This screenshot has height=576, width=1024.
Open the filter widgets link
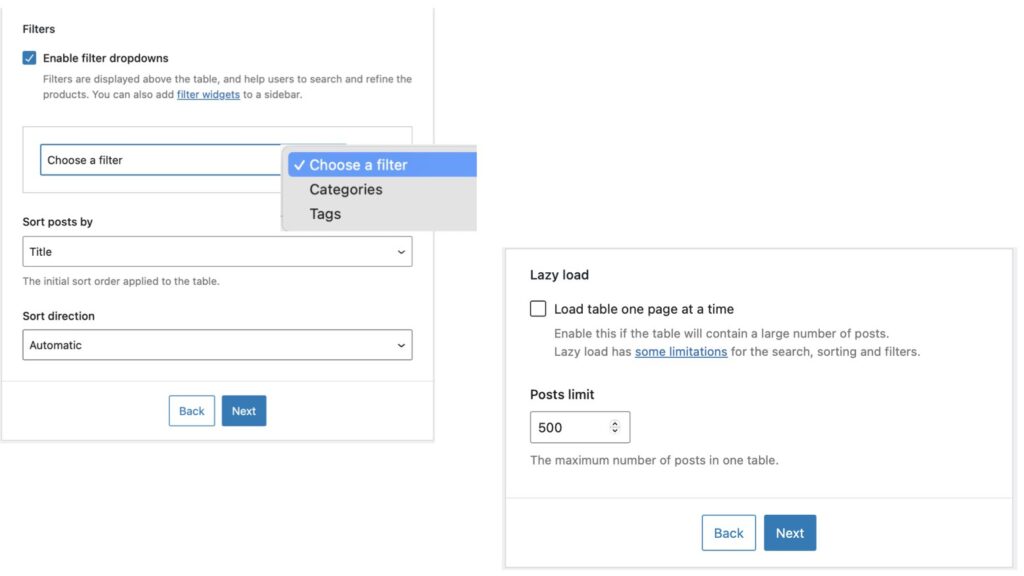click(208, 95)
